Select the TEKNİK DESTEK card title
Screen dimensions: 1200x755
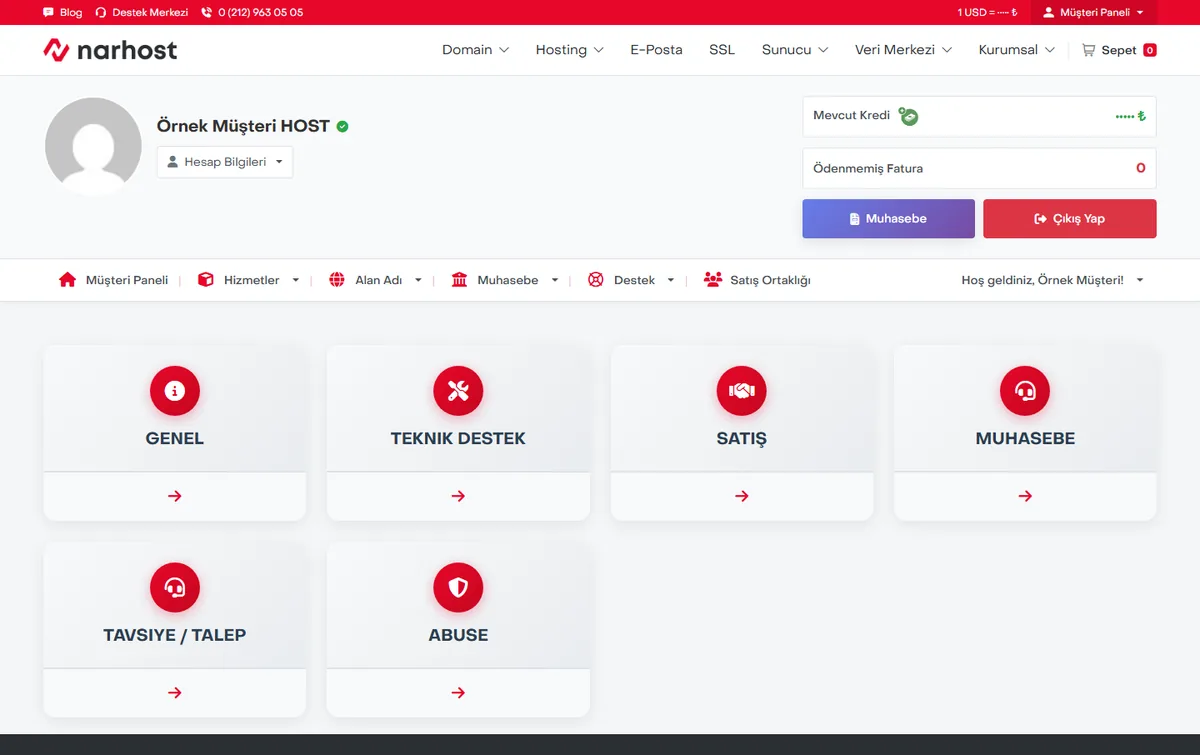(x=458, y=438)
